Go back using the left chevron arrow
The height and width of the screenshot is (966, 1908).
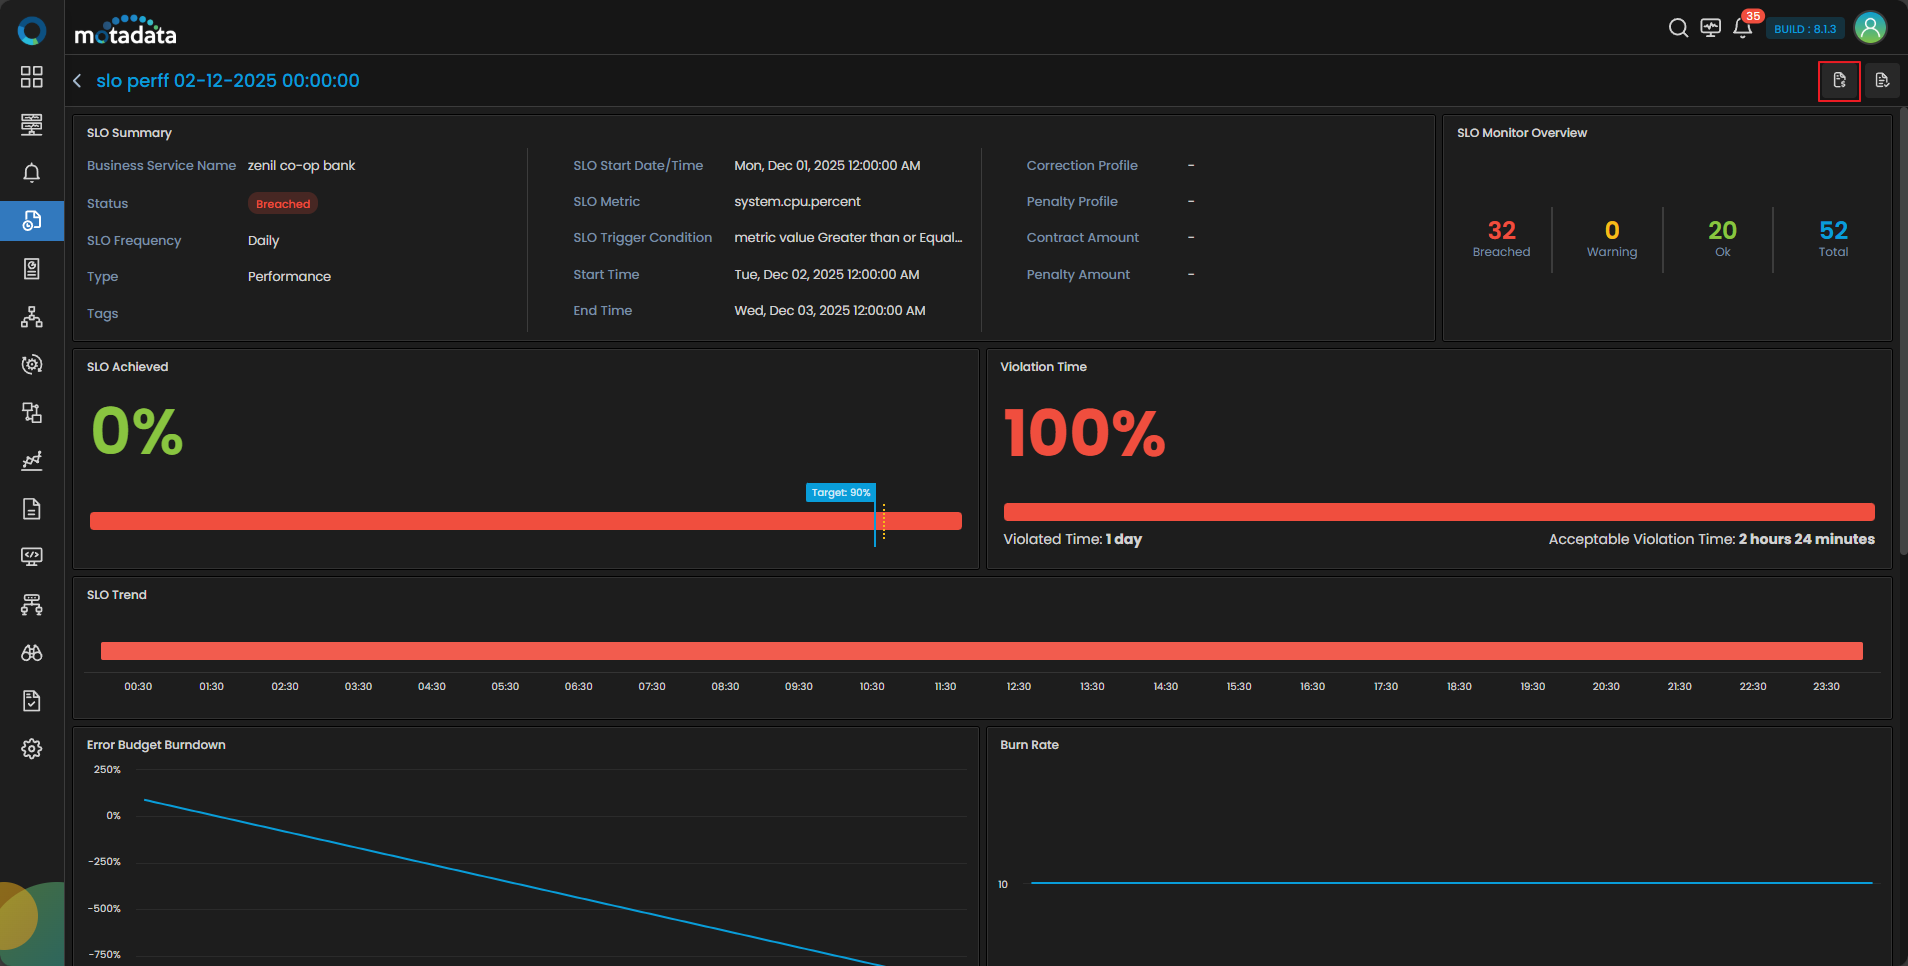point(77,81)
